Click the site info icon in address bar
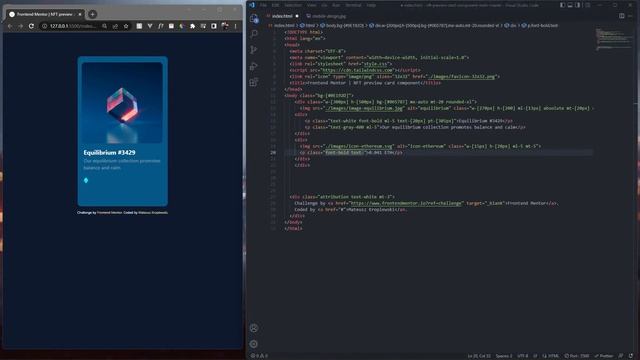Screen dimensions: 640x360 point(44,26)
